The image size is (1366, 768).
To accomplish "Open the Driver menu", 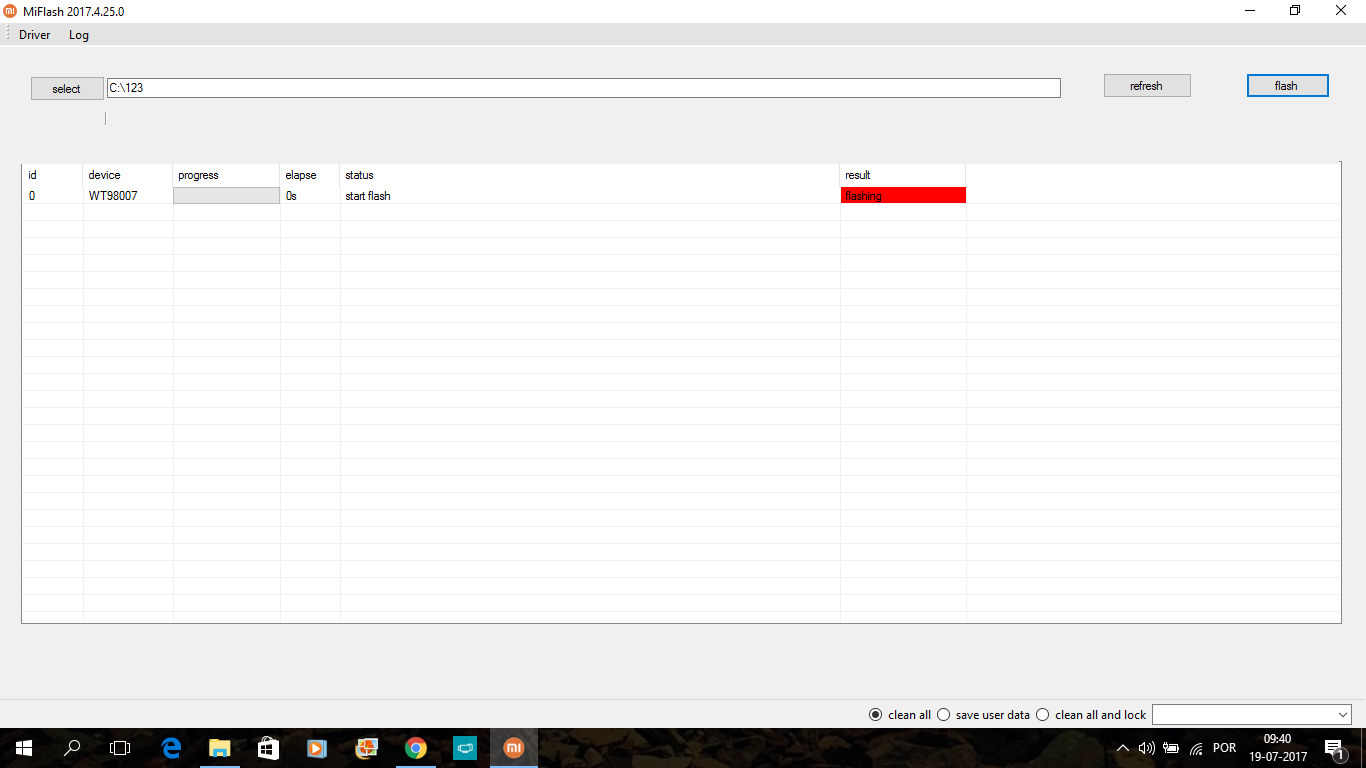I will 34,35.
